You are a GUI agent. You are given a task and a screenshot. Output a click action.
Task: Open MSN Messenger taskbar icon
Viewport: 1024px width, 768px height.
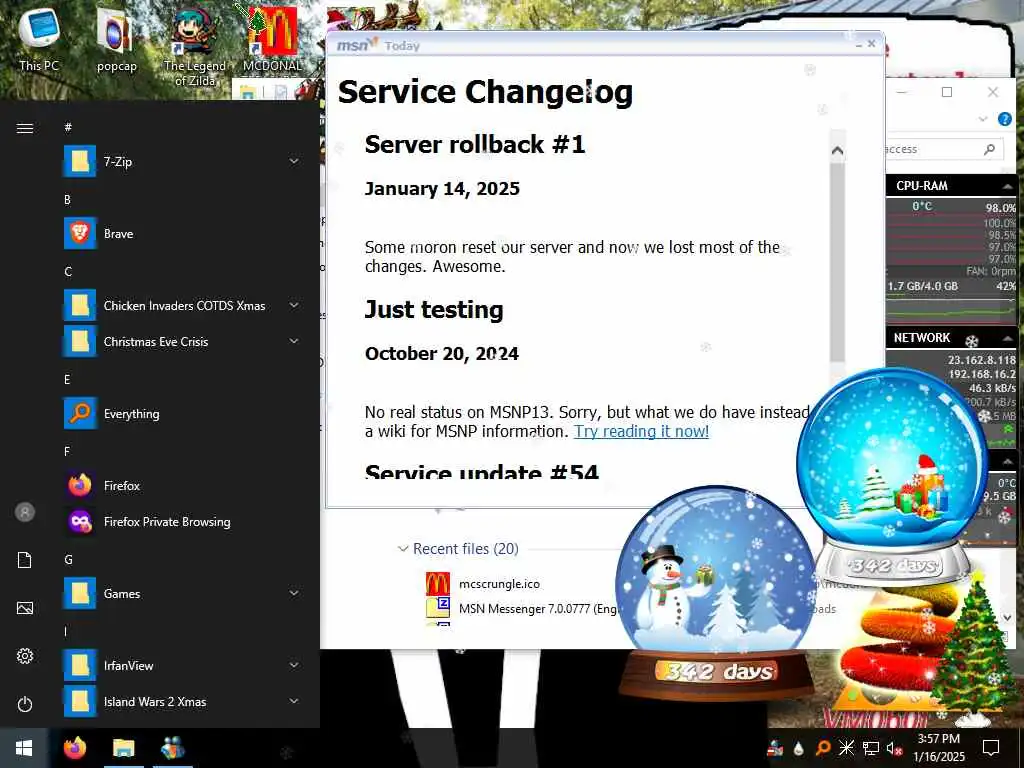pos(172,748)
